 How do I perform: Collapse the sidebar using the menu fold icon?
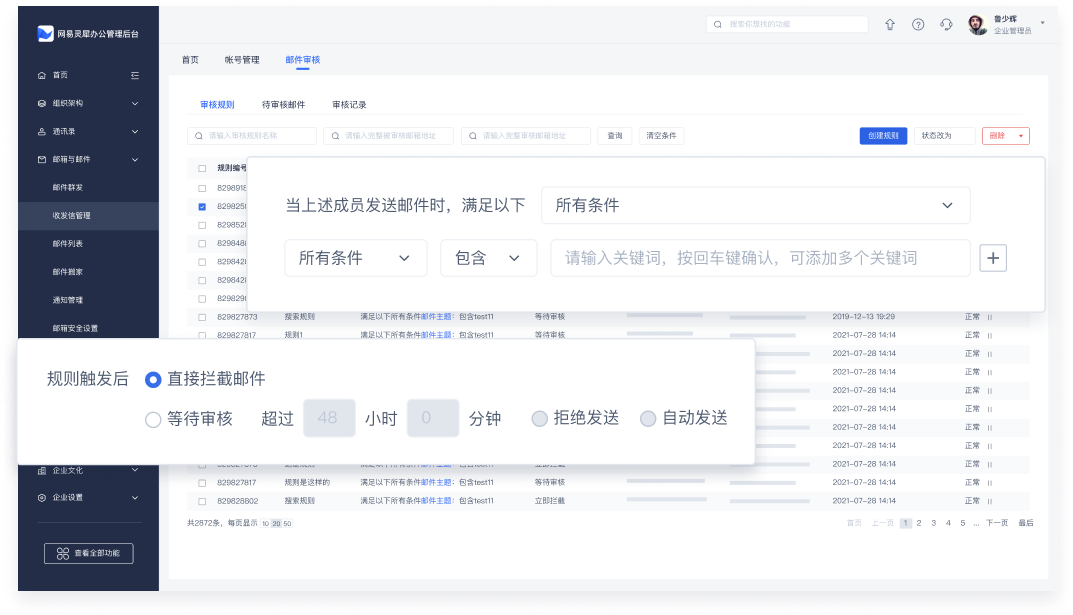[x=135, y=75]
